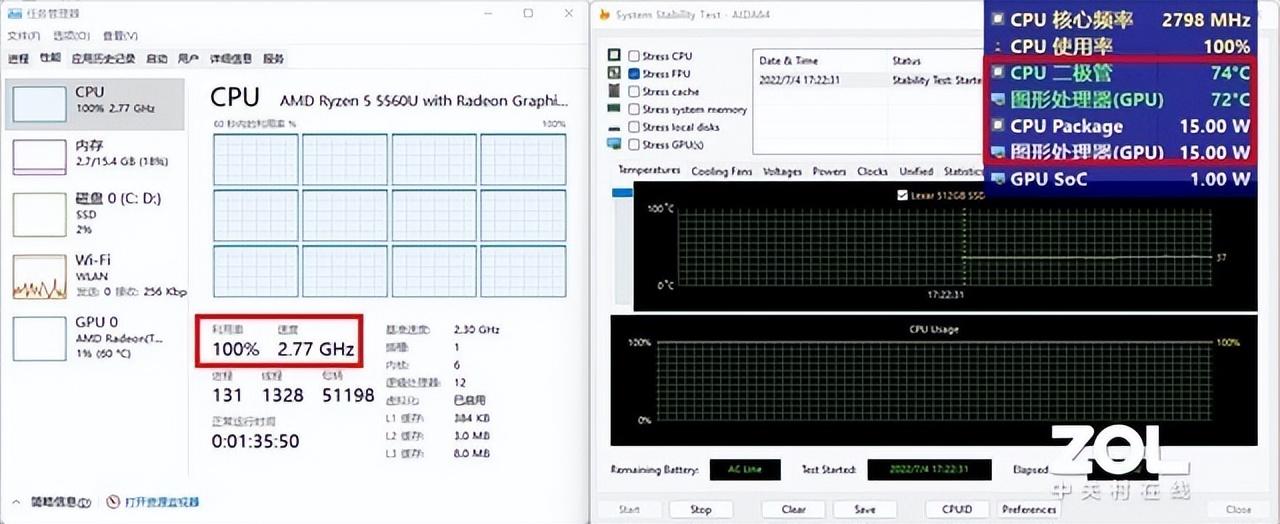Switch to 进程 tab in Task Manager

[x=18, y=59]
